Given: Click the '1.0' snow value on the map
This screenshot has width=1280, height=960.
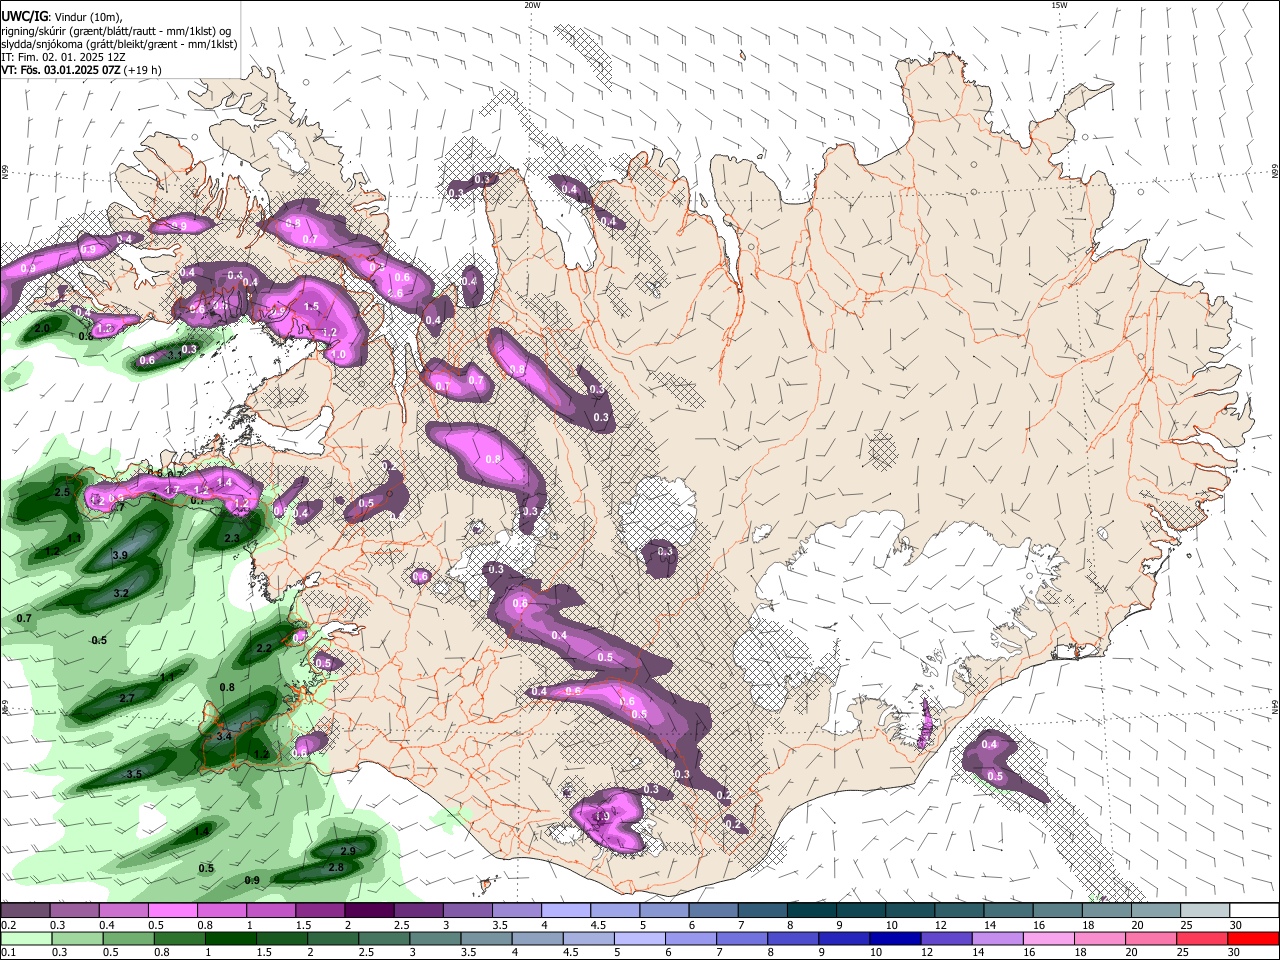Looking at the screenshot, I should 338,354.
